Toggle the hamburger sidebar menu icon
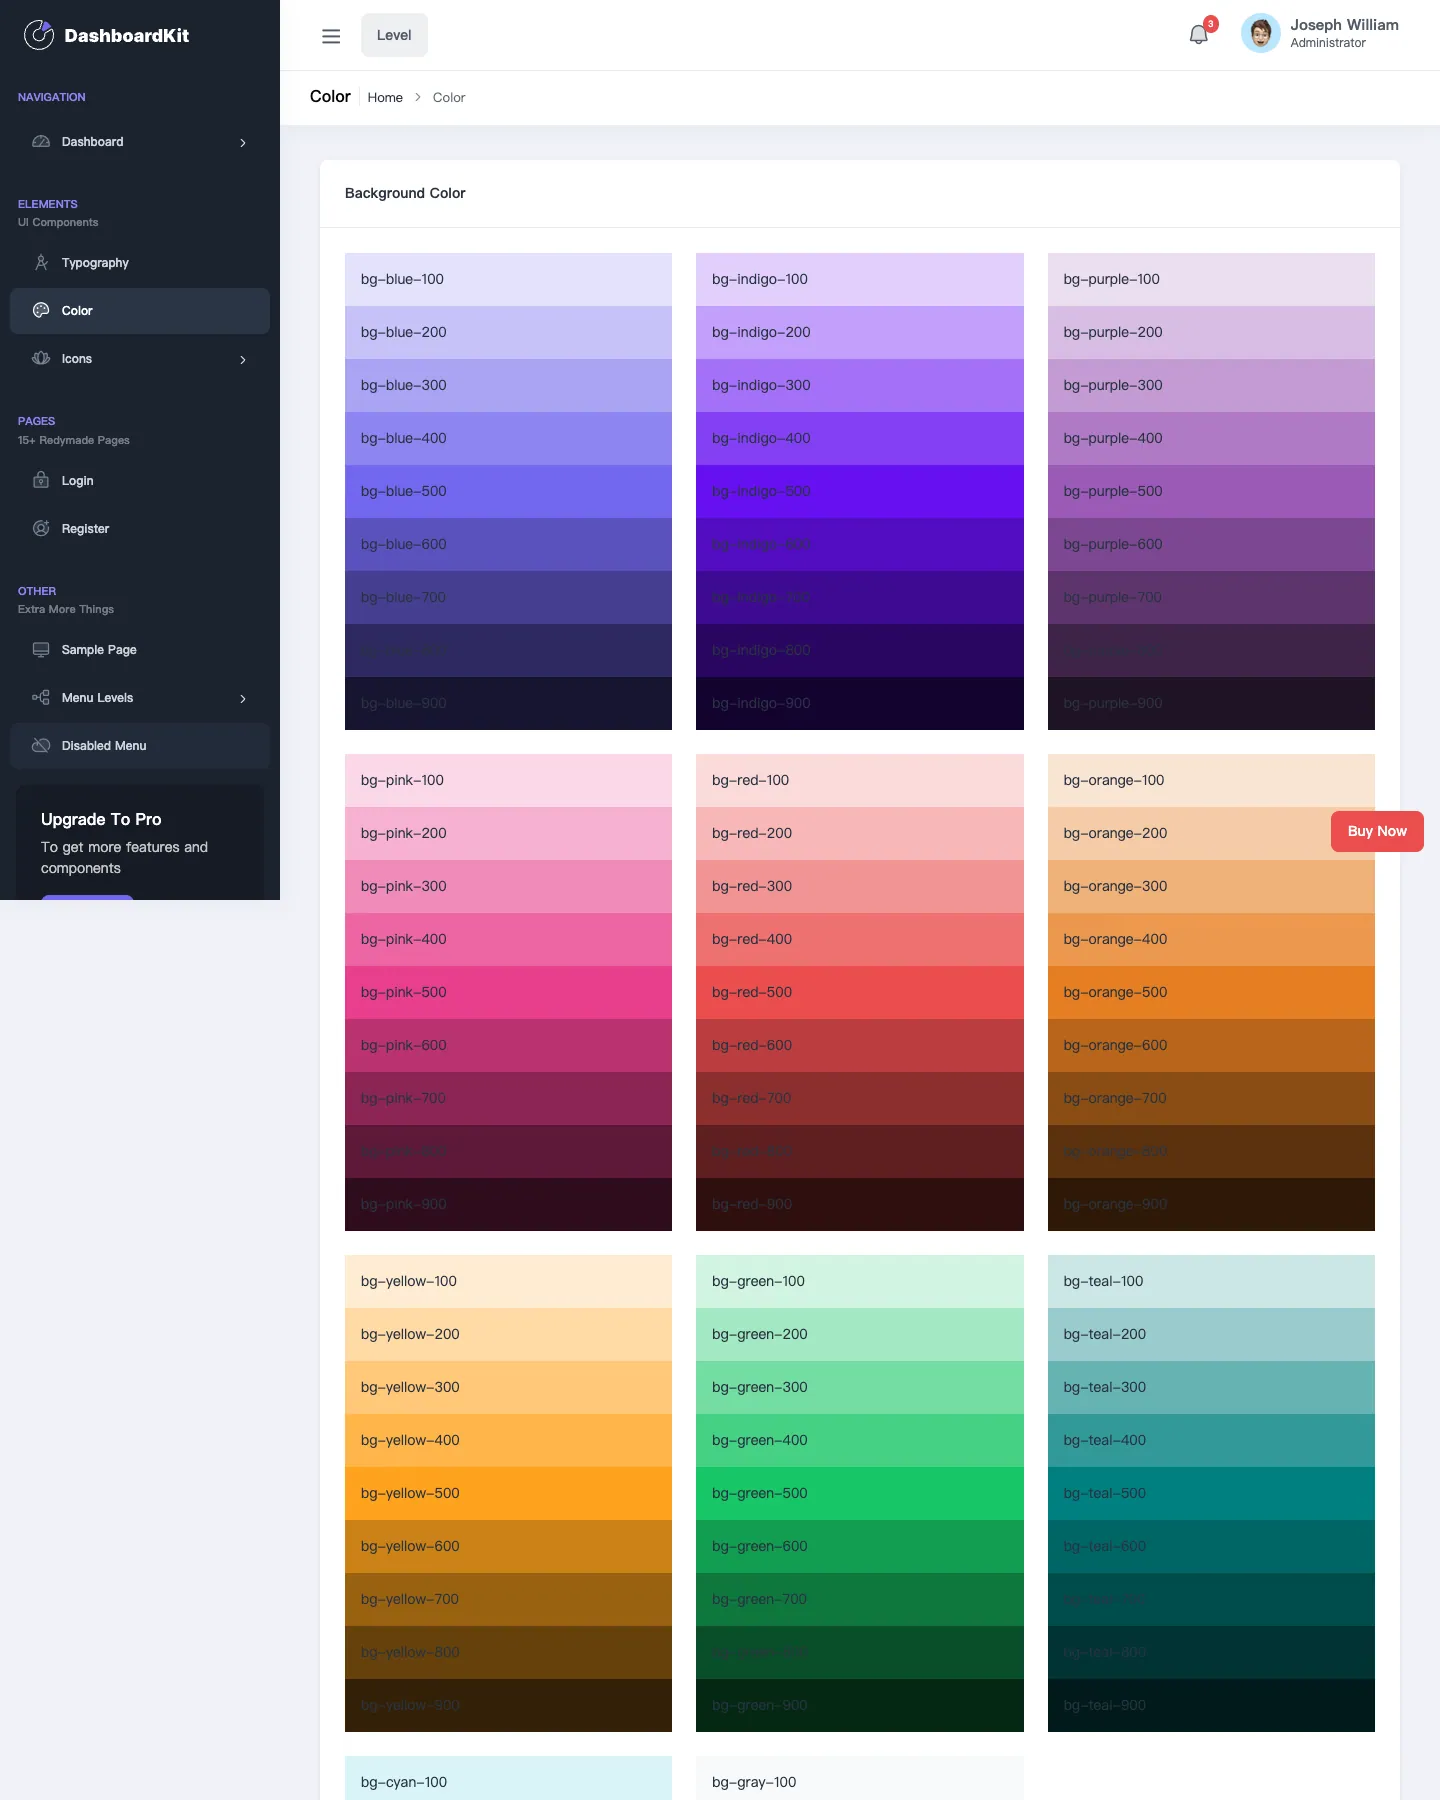The image size is (1440, 1800). coord(331,36)
